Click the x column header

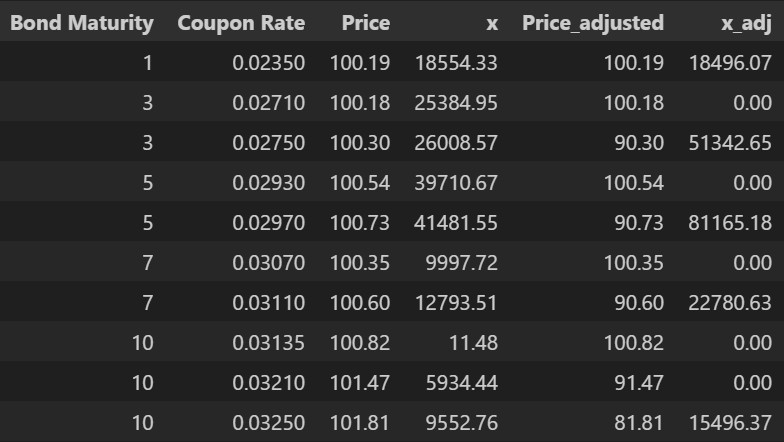tap(491, 22)
